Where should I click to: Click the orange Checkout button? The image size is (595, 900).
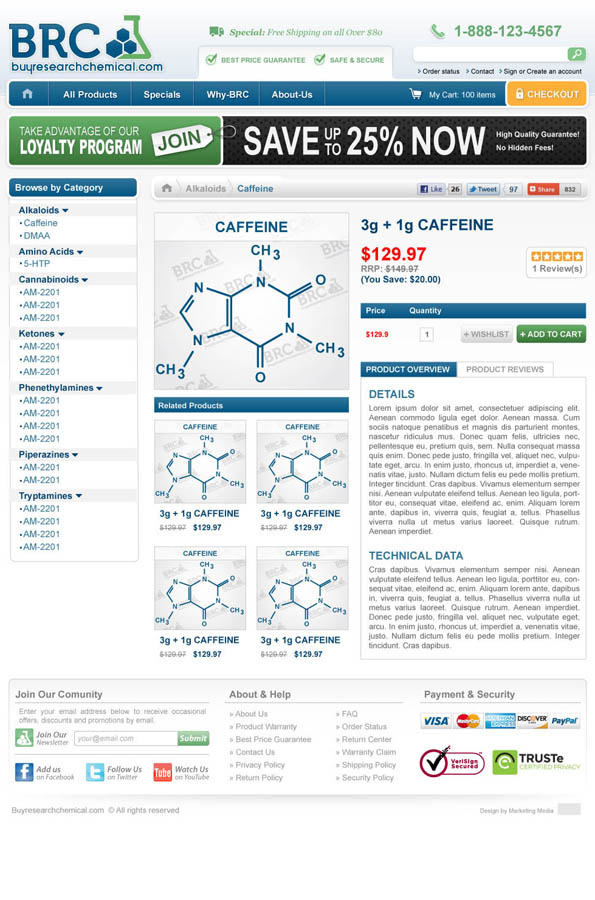point(546,94)
